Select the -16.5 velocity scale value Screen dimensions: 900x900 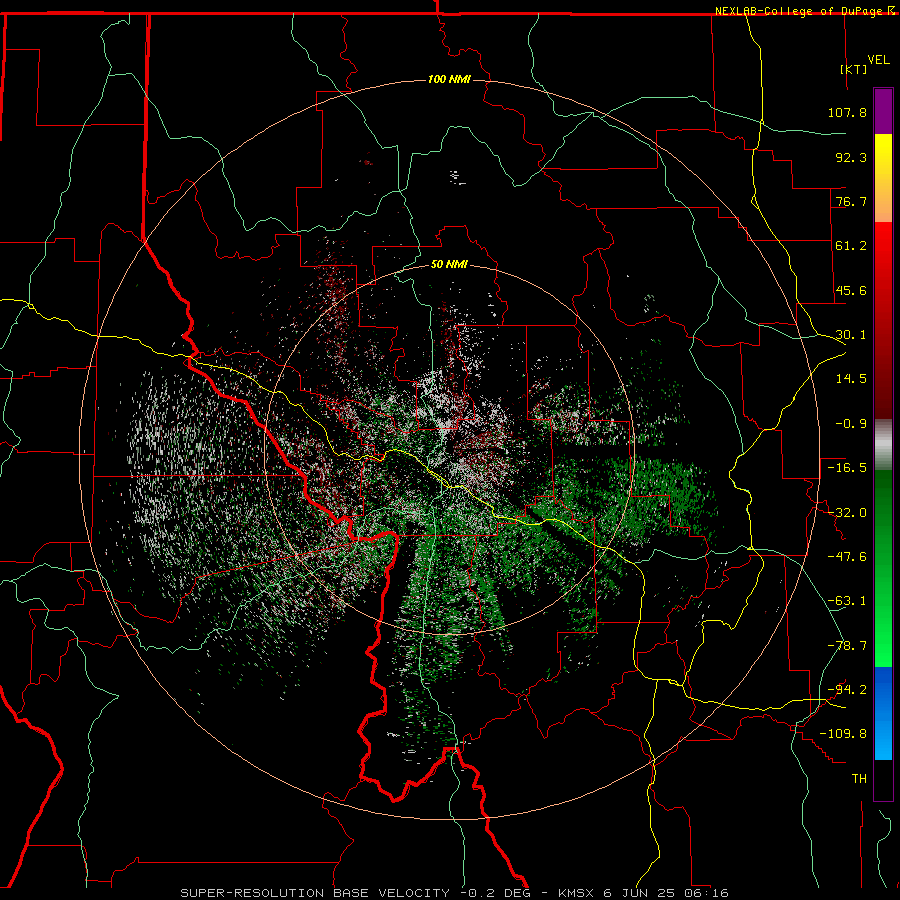[x=847, y=468]
